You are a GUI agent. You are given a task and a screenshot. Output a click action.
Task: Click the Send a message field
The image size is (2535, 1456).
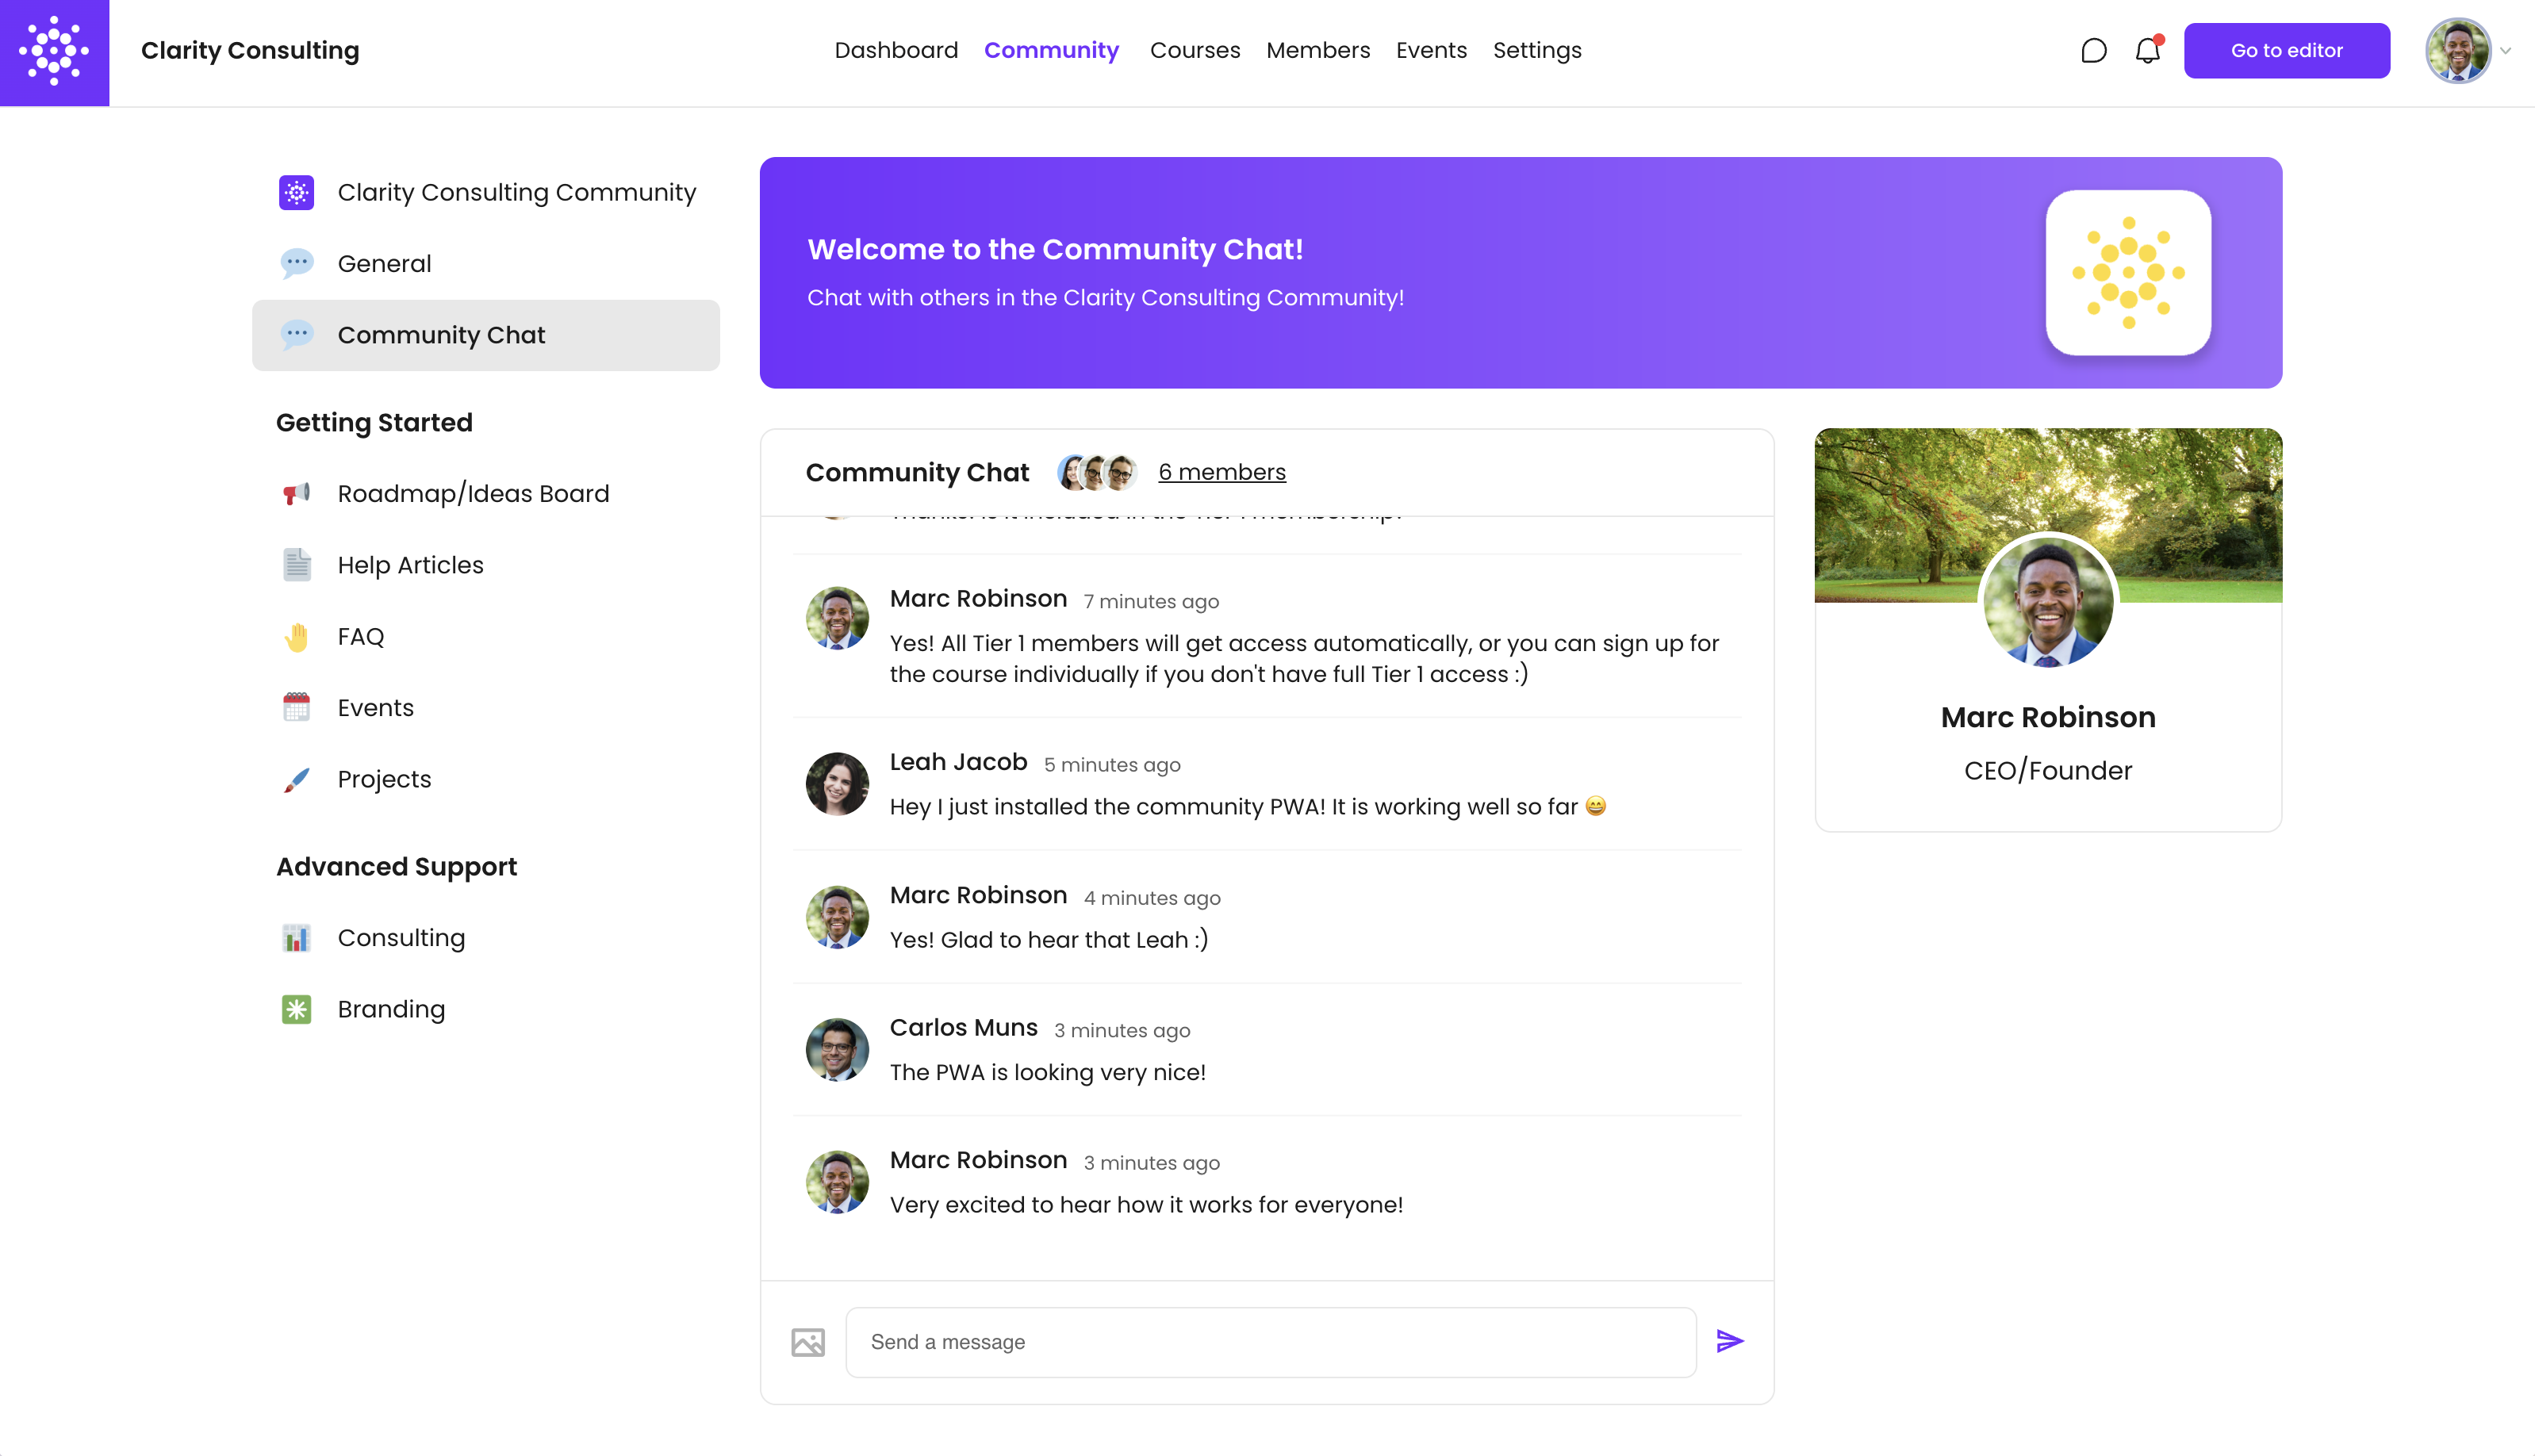click(1270, 1342)
